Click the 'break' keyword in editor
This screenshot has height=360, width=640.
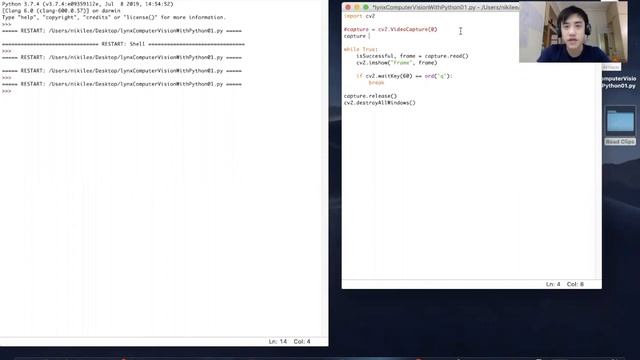pyautogui.click(x=376, y=82)
